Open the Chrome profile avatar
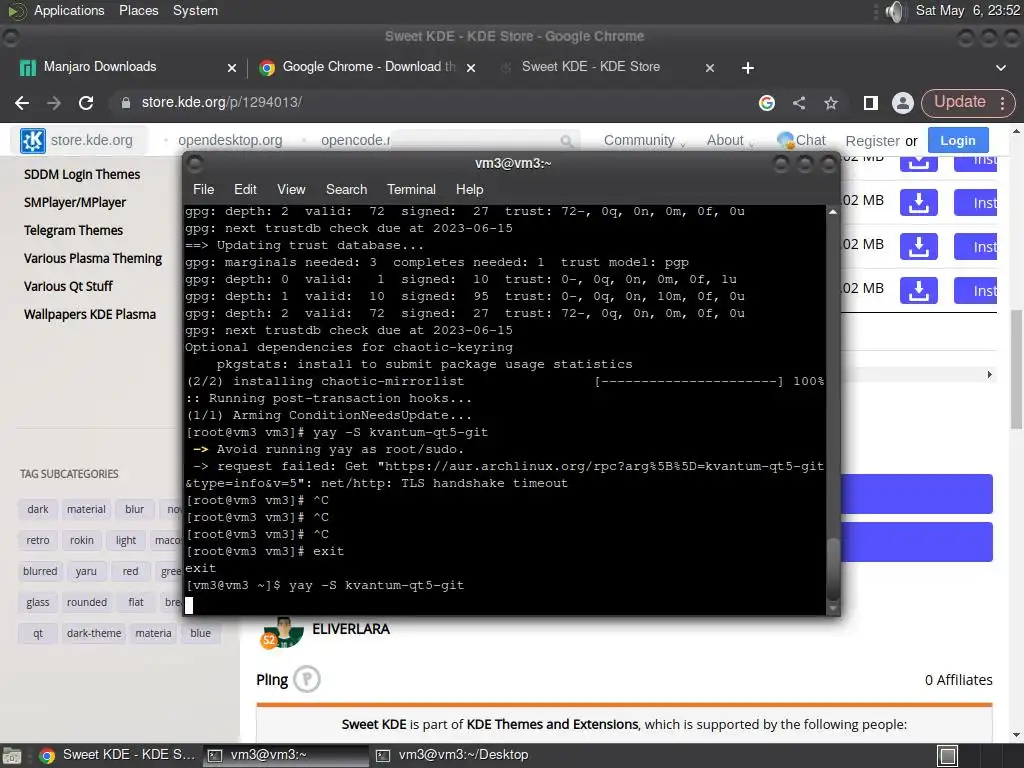The width and height of the screenshot is (1024, 768). coord(903,103)
